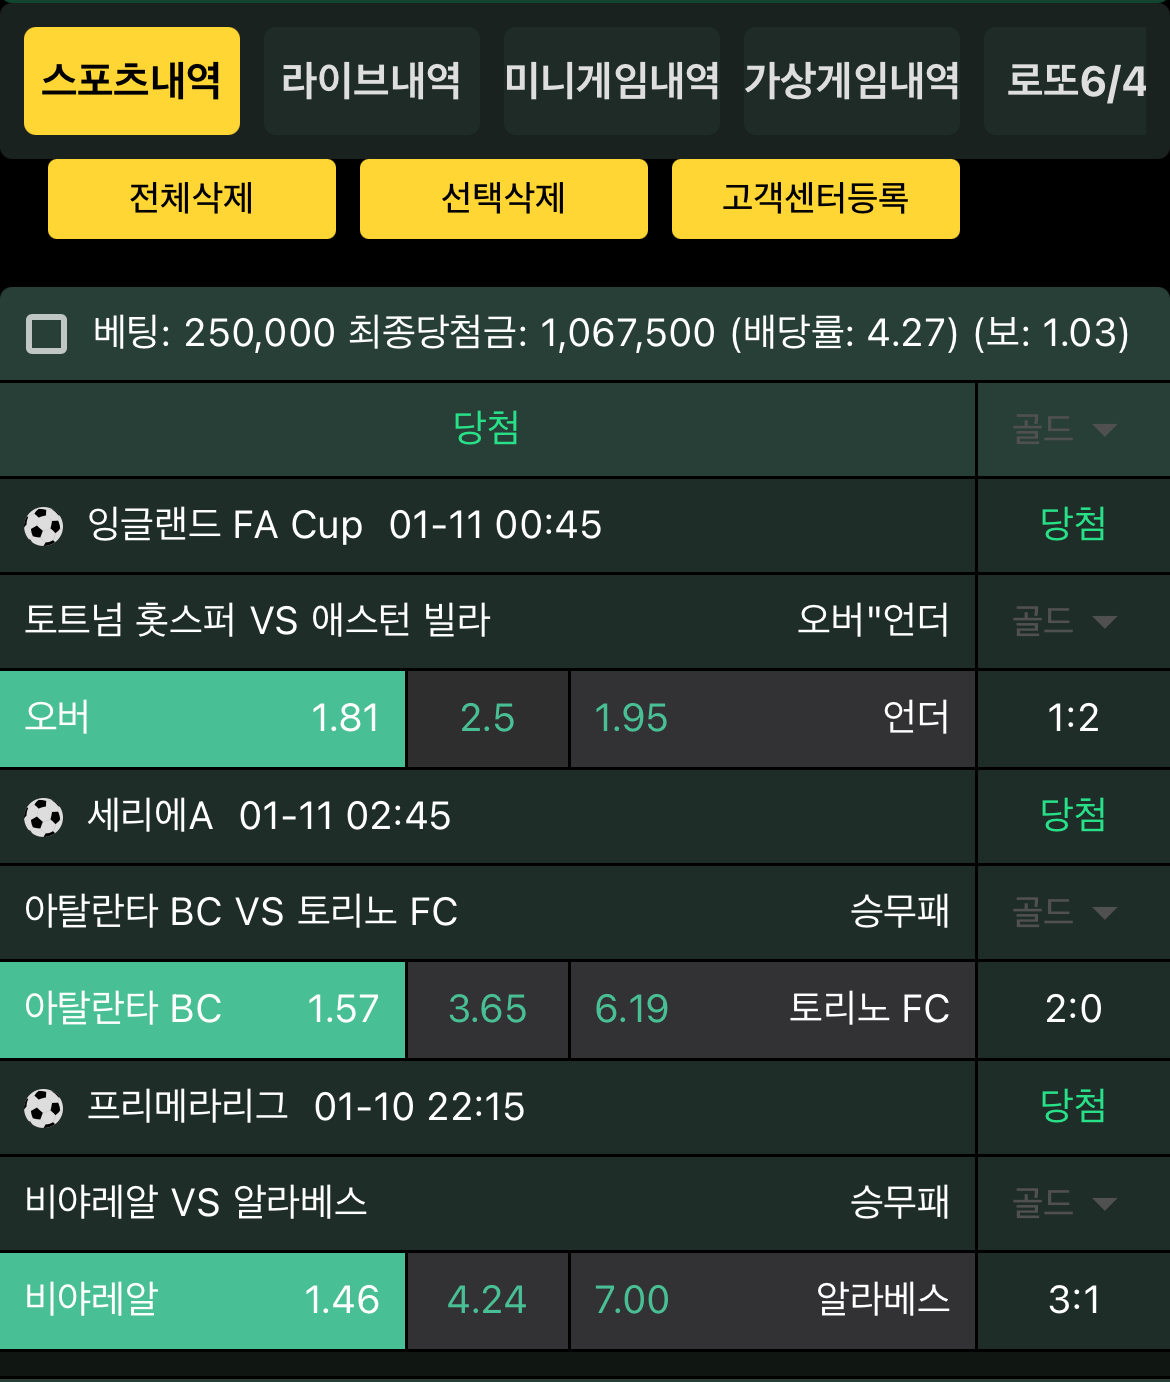1170x1382 pixels.
Task: Click the soccer ball icon beside 세리에A
Action: coord(45,816)
